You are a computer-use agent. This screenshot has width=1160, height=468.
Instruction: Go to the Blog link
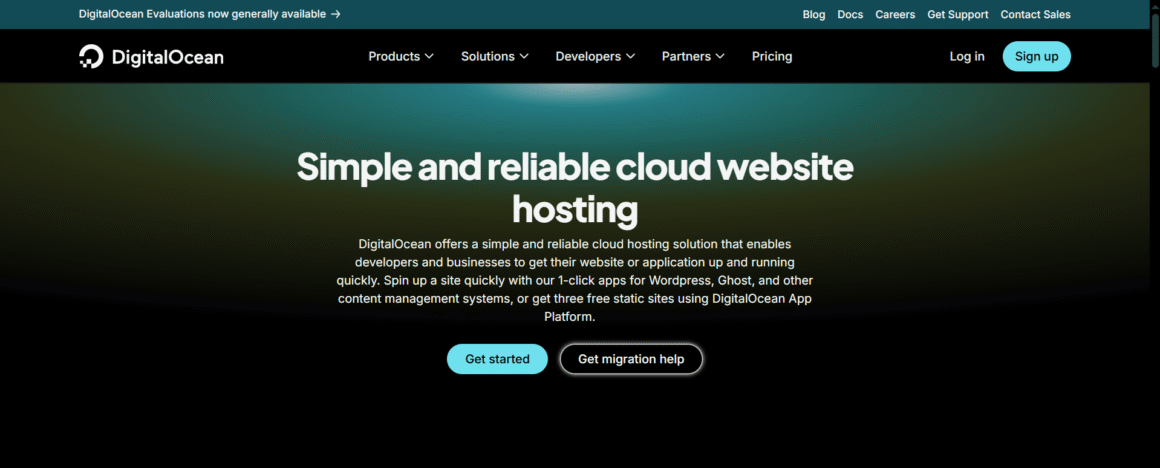pos(814,14)
